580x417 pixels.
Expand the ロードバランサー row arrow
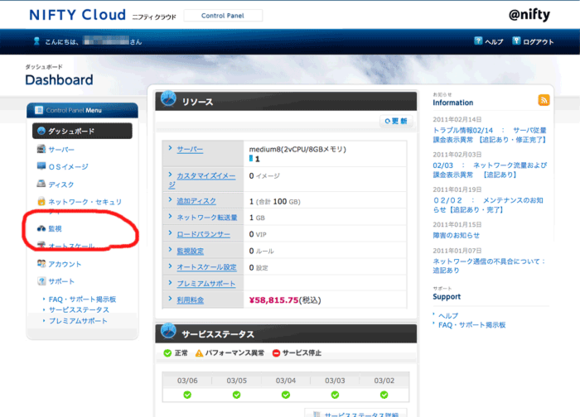coord(170,233)
